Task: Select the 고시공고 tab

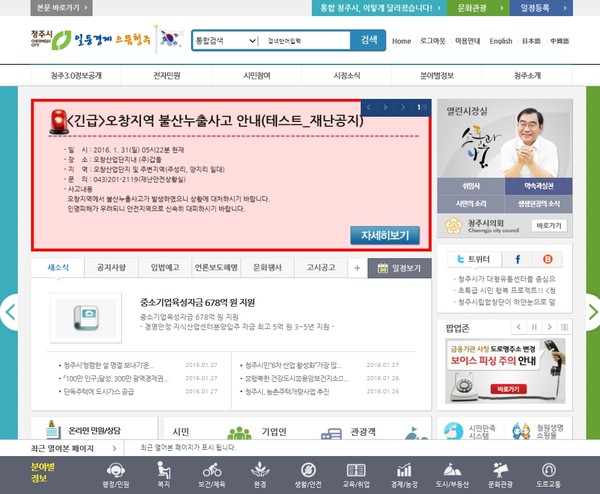Action: coord(321,267)
